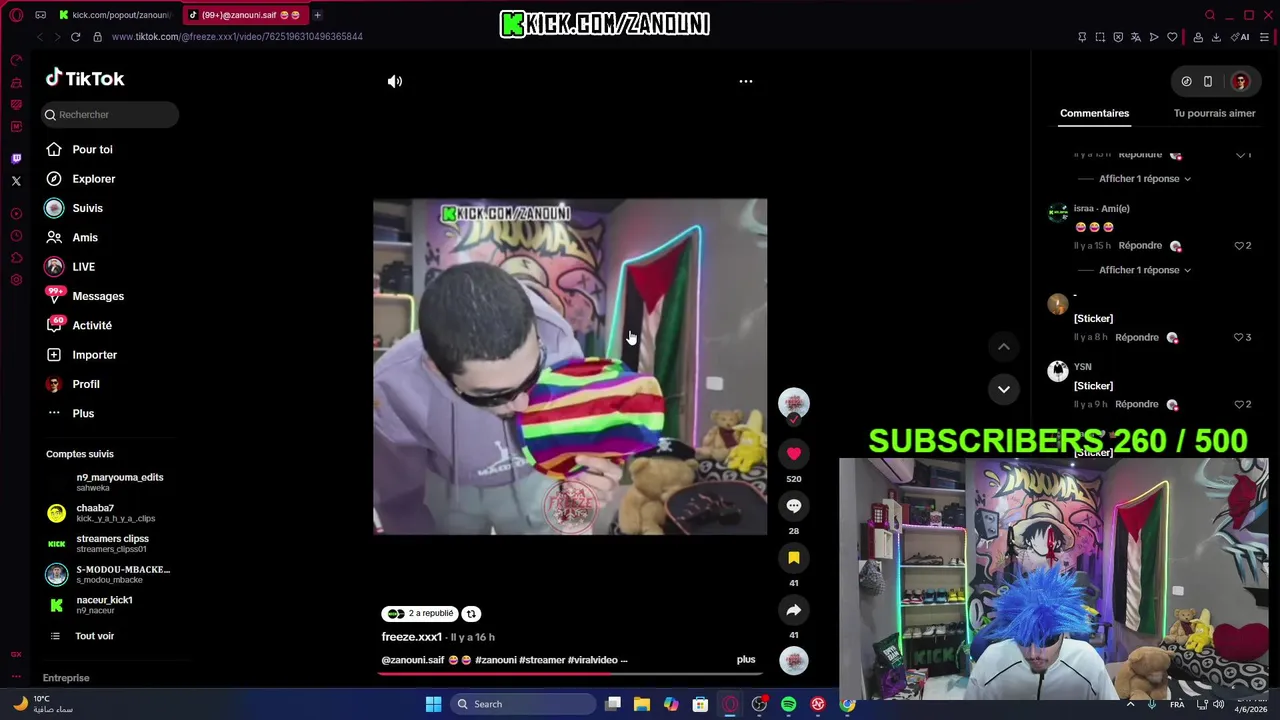Open the chaaba7 followed account
Image resolution: width=1280 pixels, height=720 pixels.
pyautogui.click(x=95, y=513)
